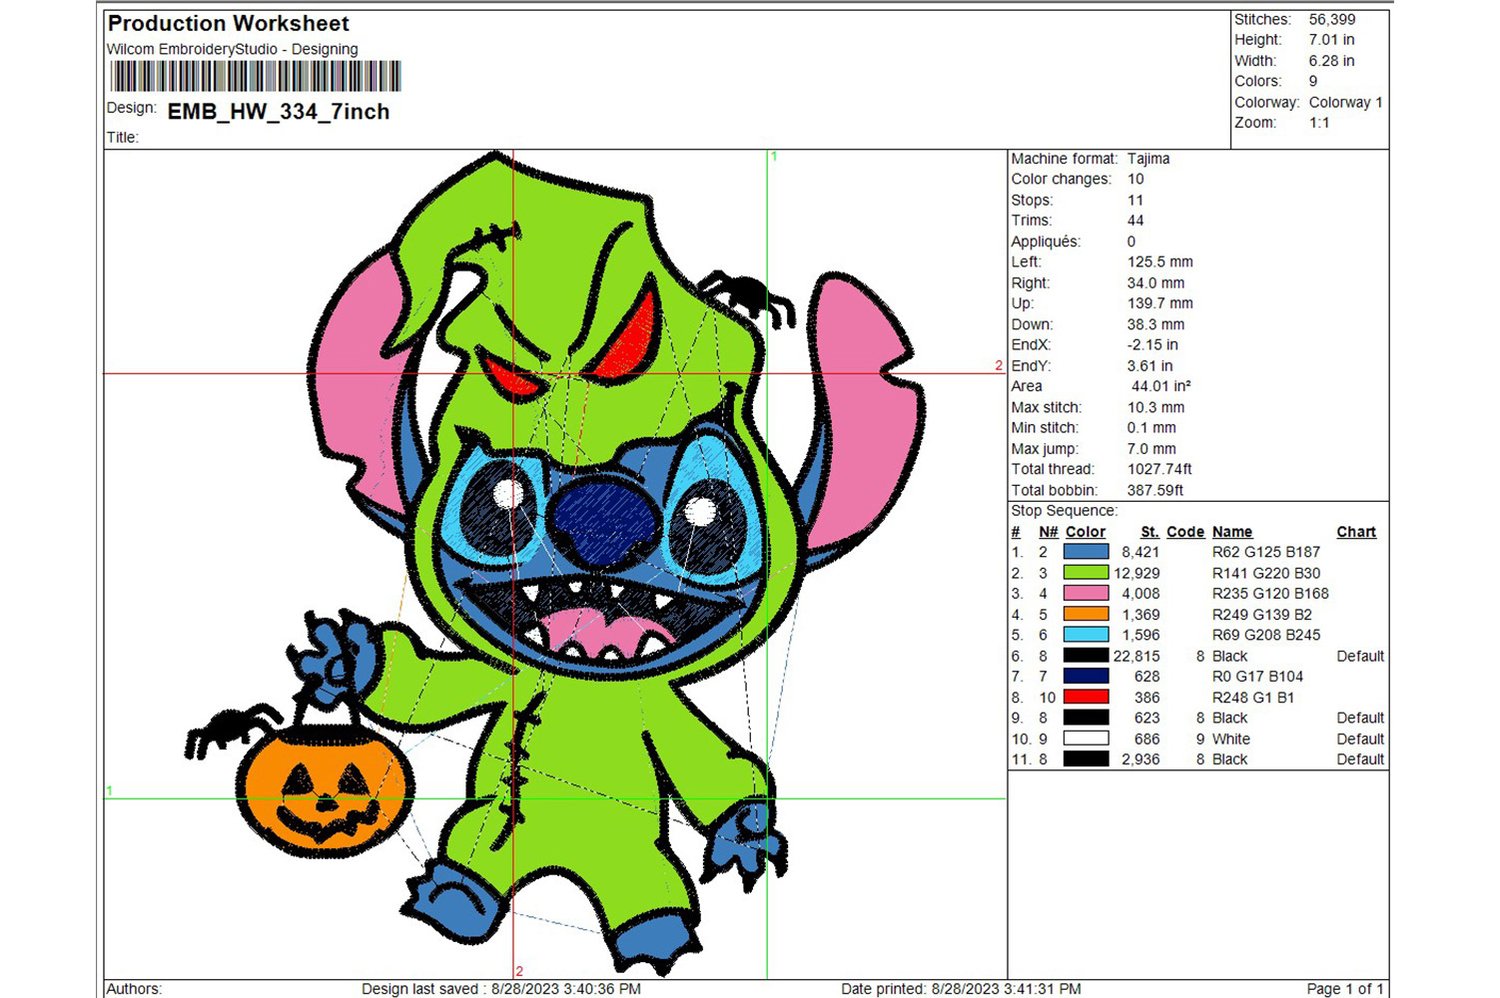Click the zoom value "1:1"
The height and width of the screenshot is (998, 1500).
coord(1319,123)
